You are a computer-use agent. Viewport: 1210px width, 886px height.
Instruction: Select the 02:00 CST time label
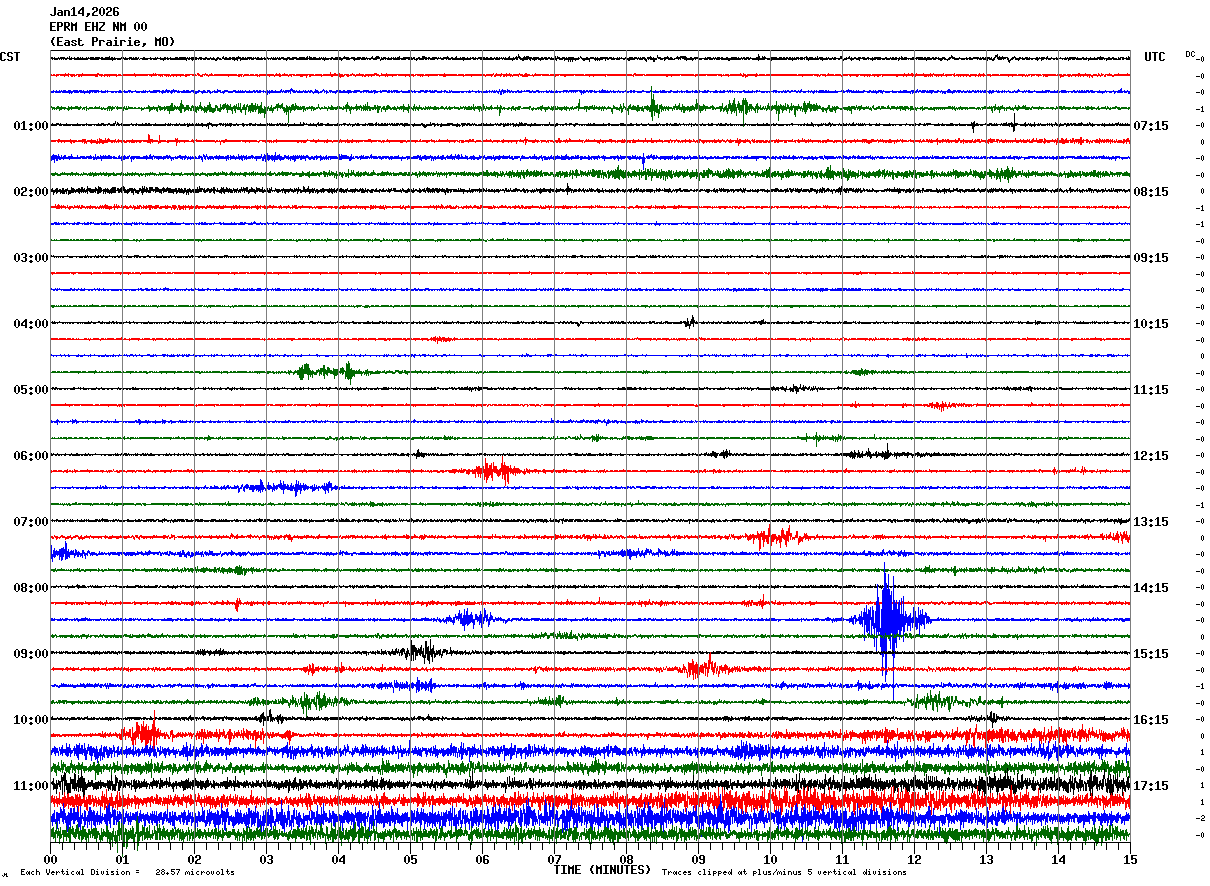coord(31,192)
